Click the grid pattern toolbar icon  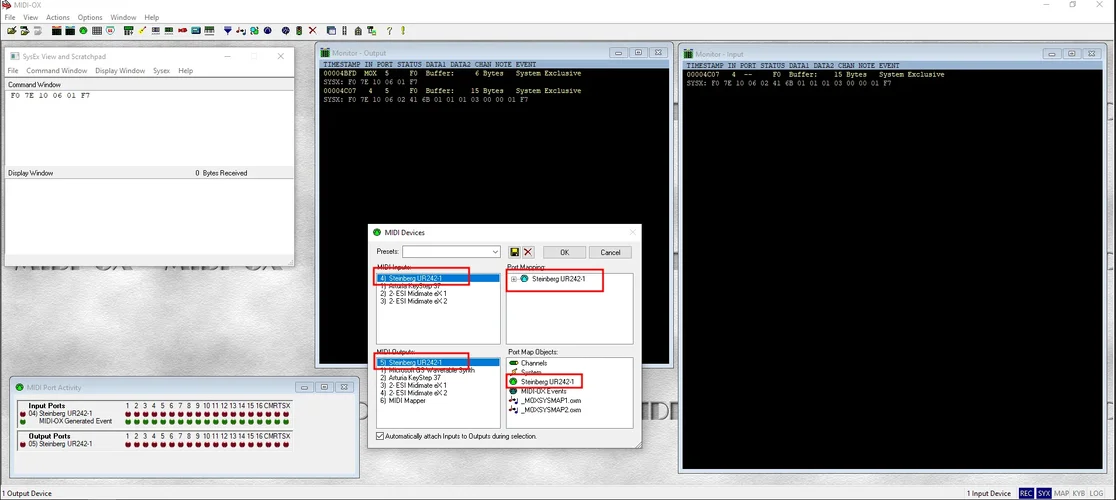(97, 31)
